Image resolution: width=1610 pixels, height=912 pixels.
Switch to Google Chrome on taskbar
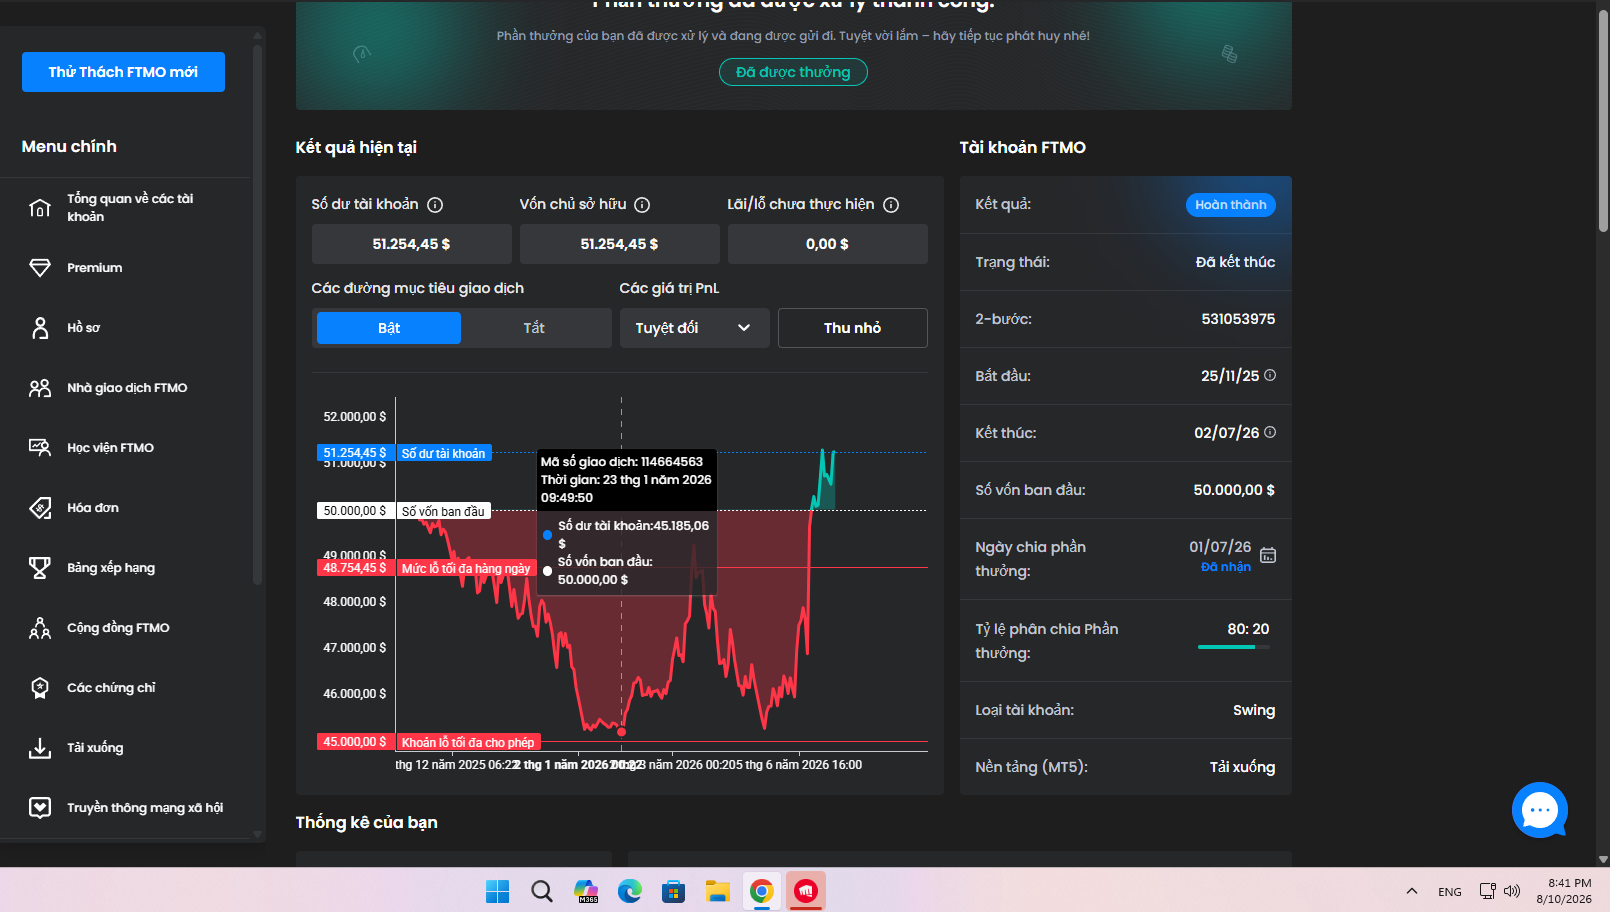click(x=761, y=891)
